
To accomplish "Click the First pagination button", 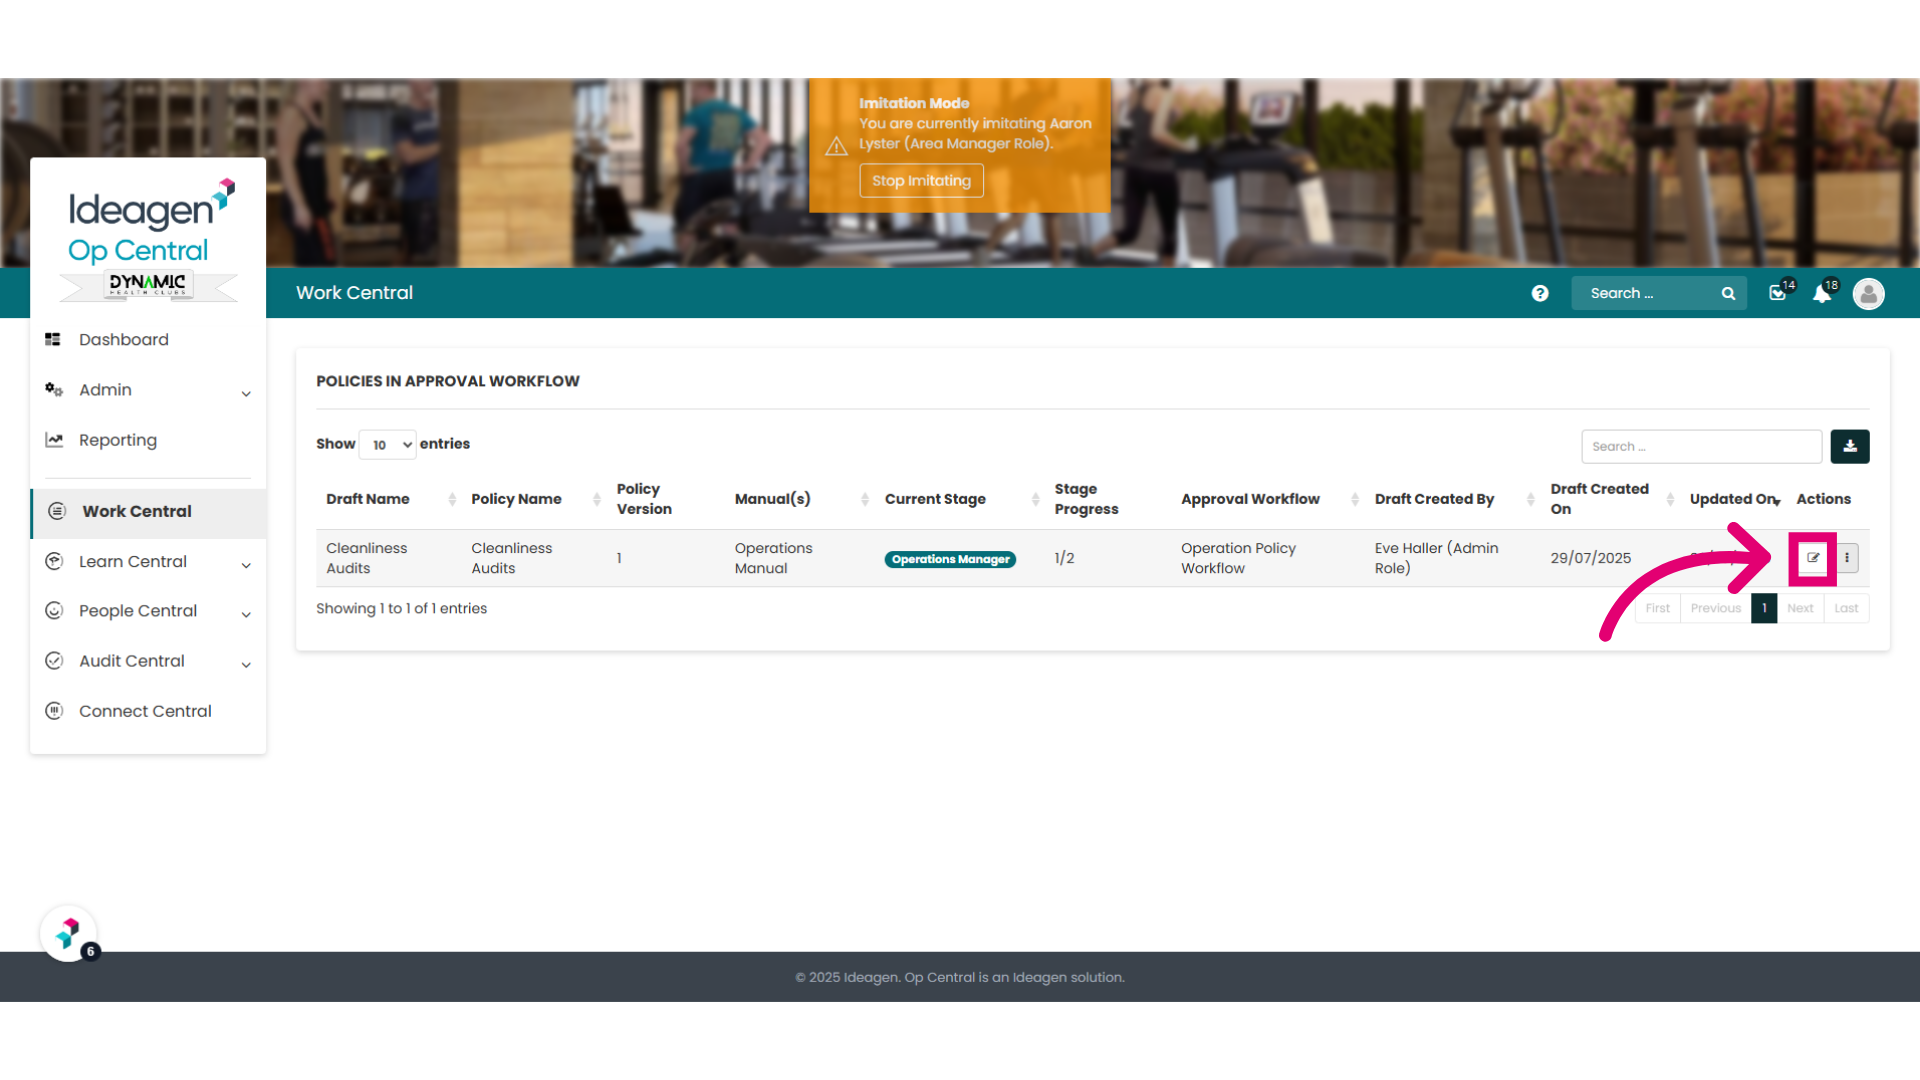I will (1657, 608).
